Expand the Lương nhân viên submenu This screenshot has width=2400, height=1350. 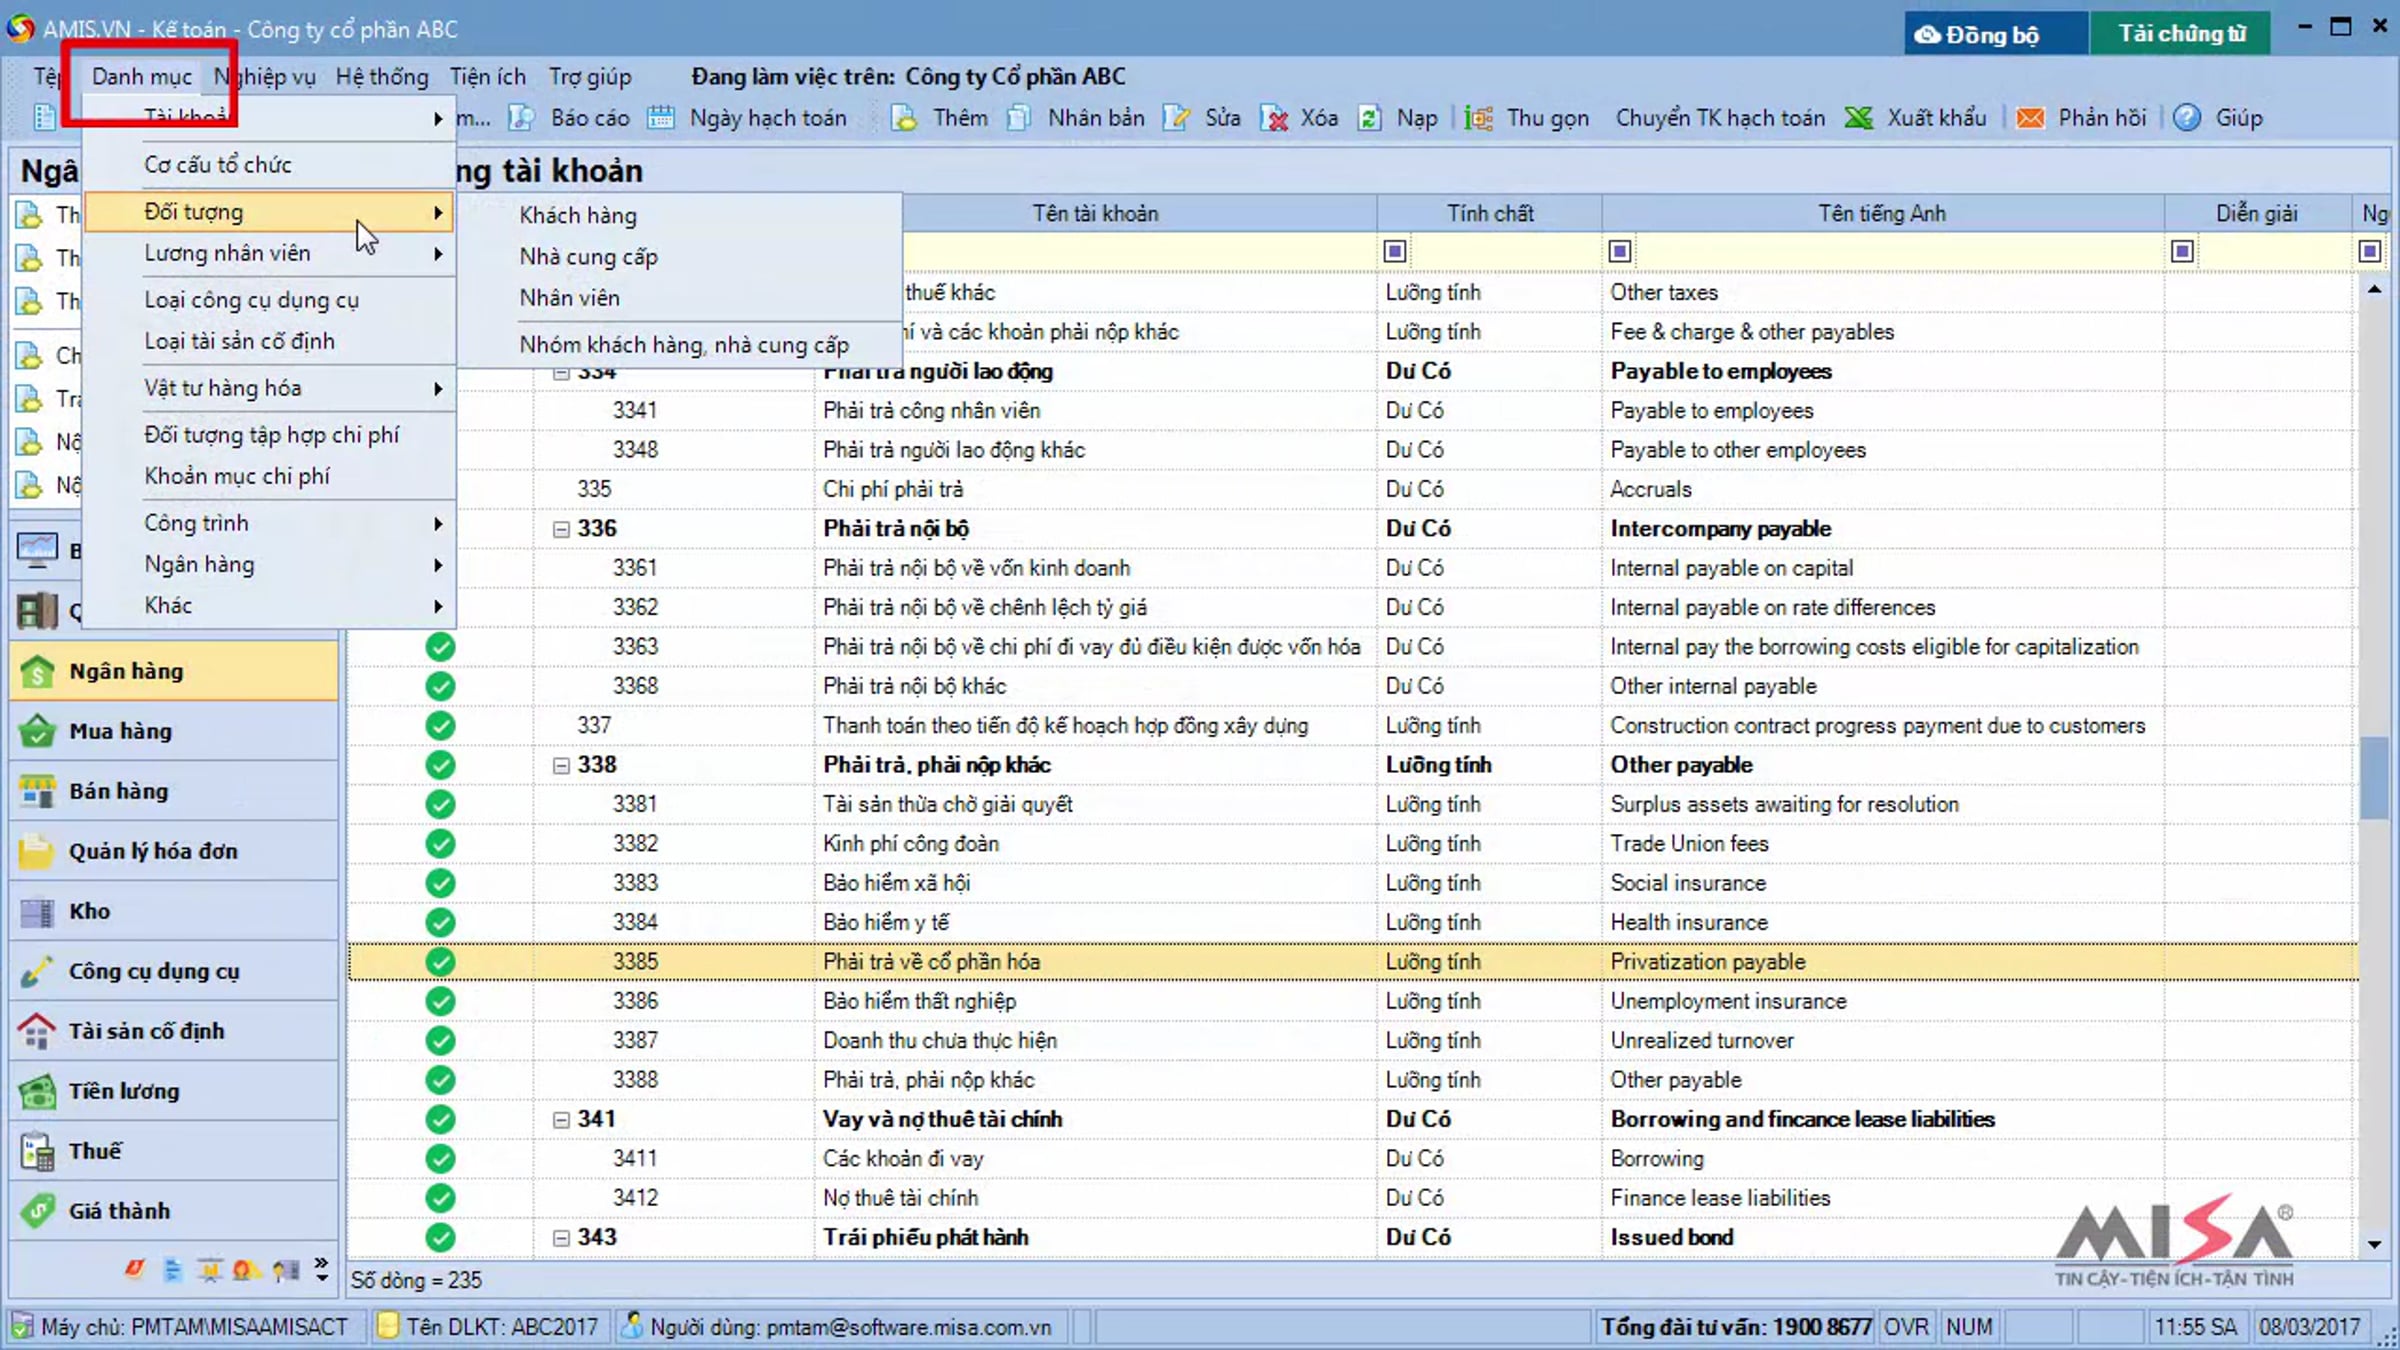pyautogui.click(x=270, y=254)
